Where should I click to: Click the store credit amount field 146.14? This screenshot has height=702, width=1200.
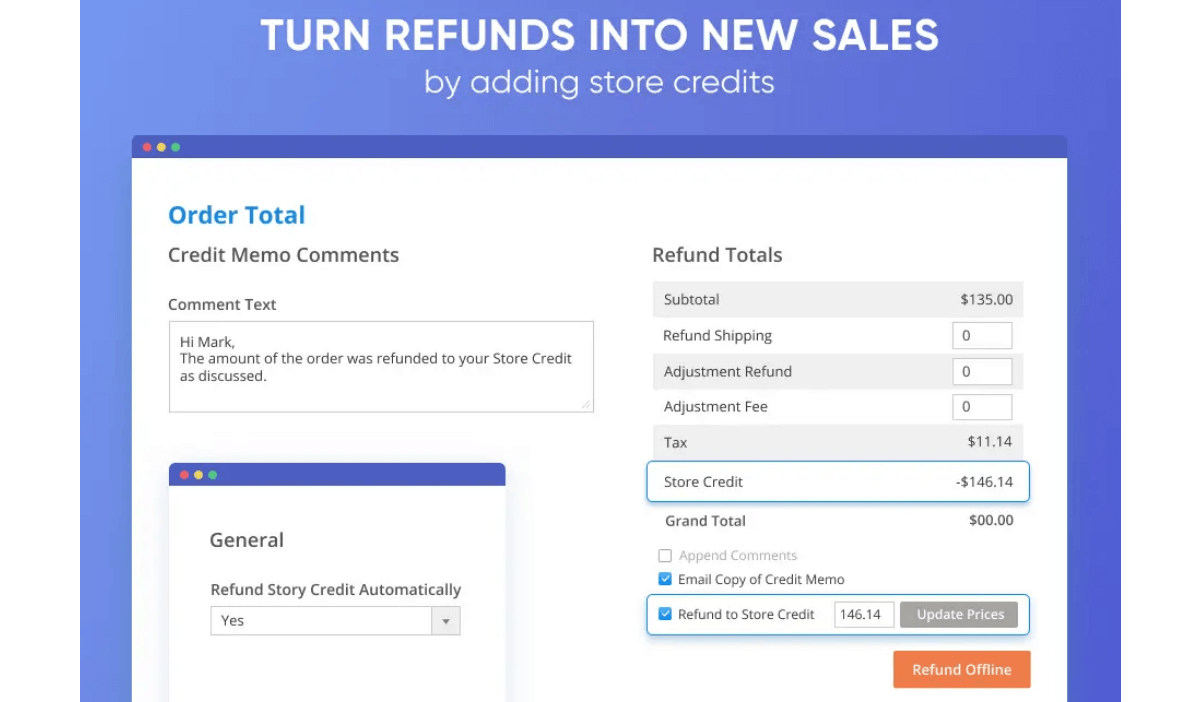(x=863, y=614)
